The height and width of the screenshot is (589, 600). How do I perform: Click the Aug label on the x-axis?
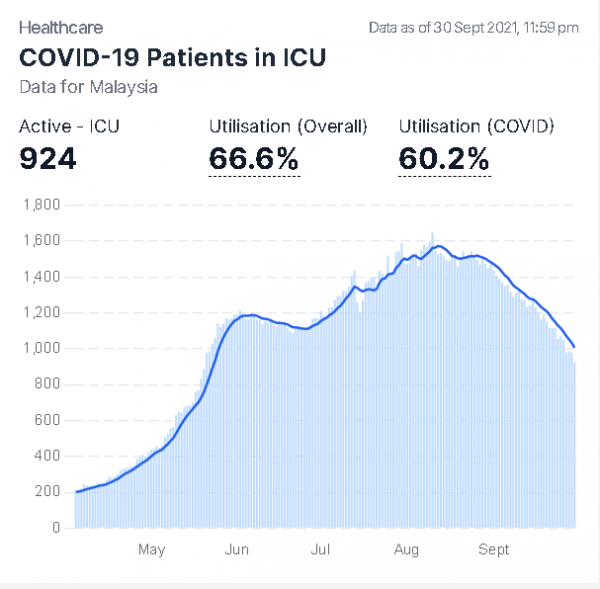(x=406, y=550)
